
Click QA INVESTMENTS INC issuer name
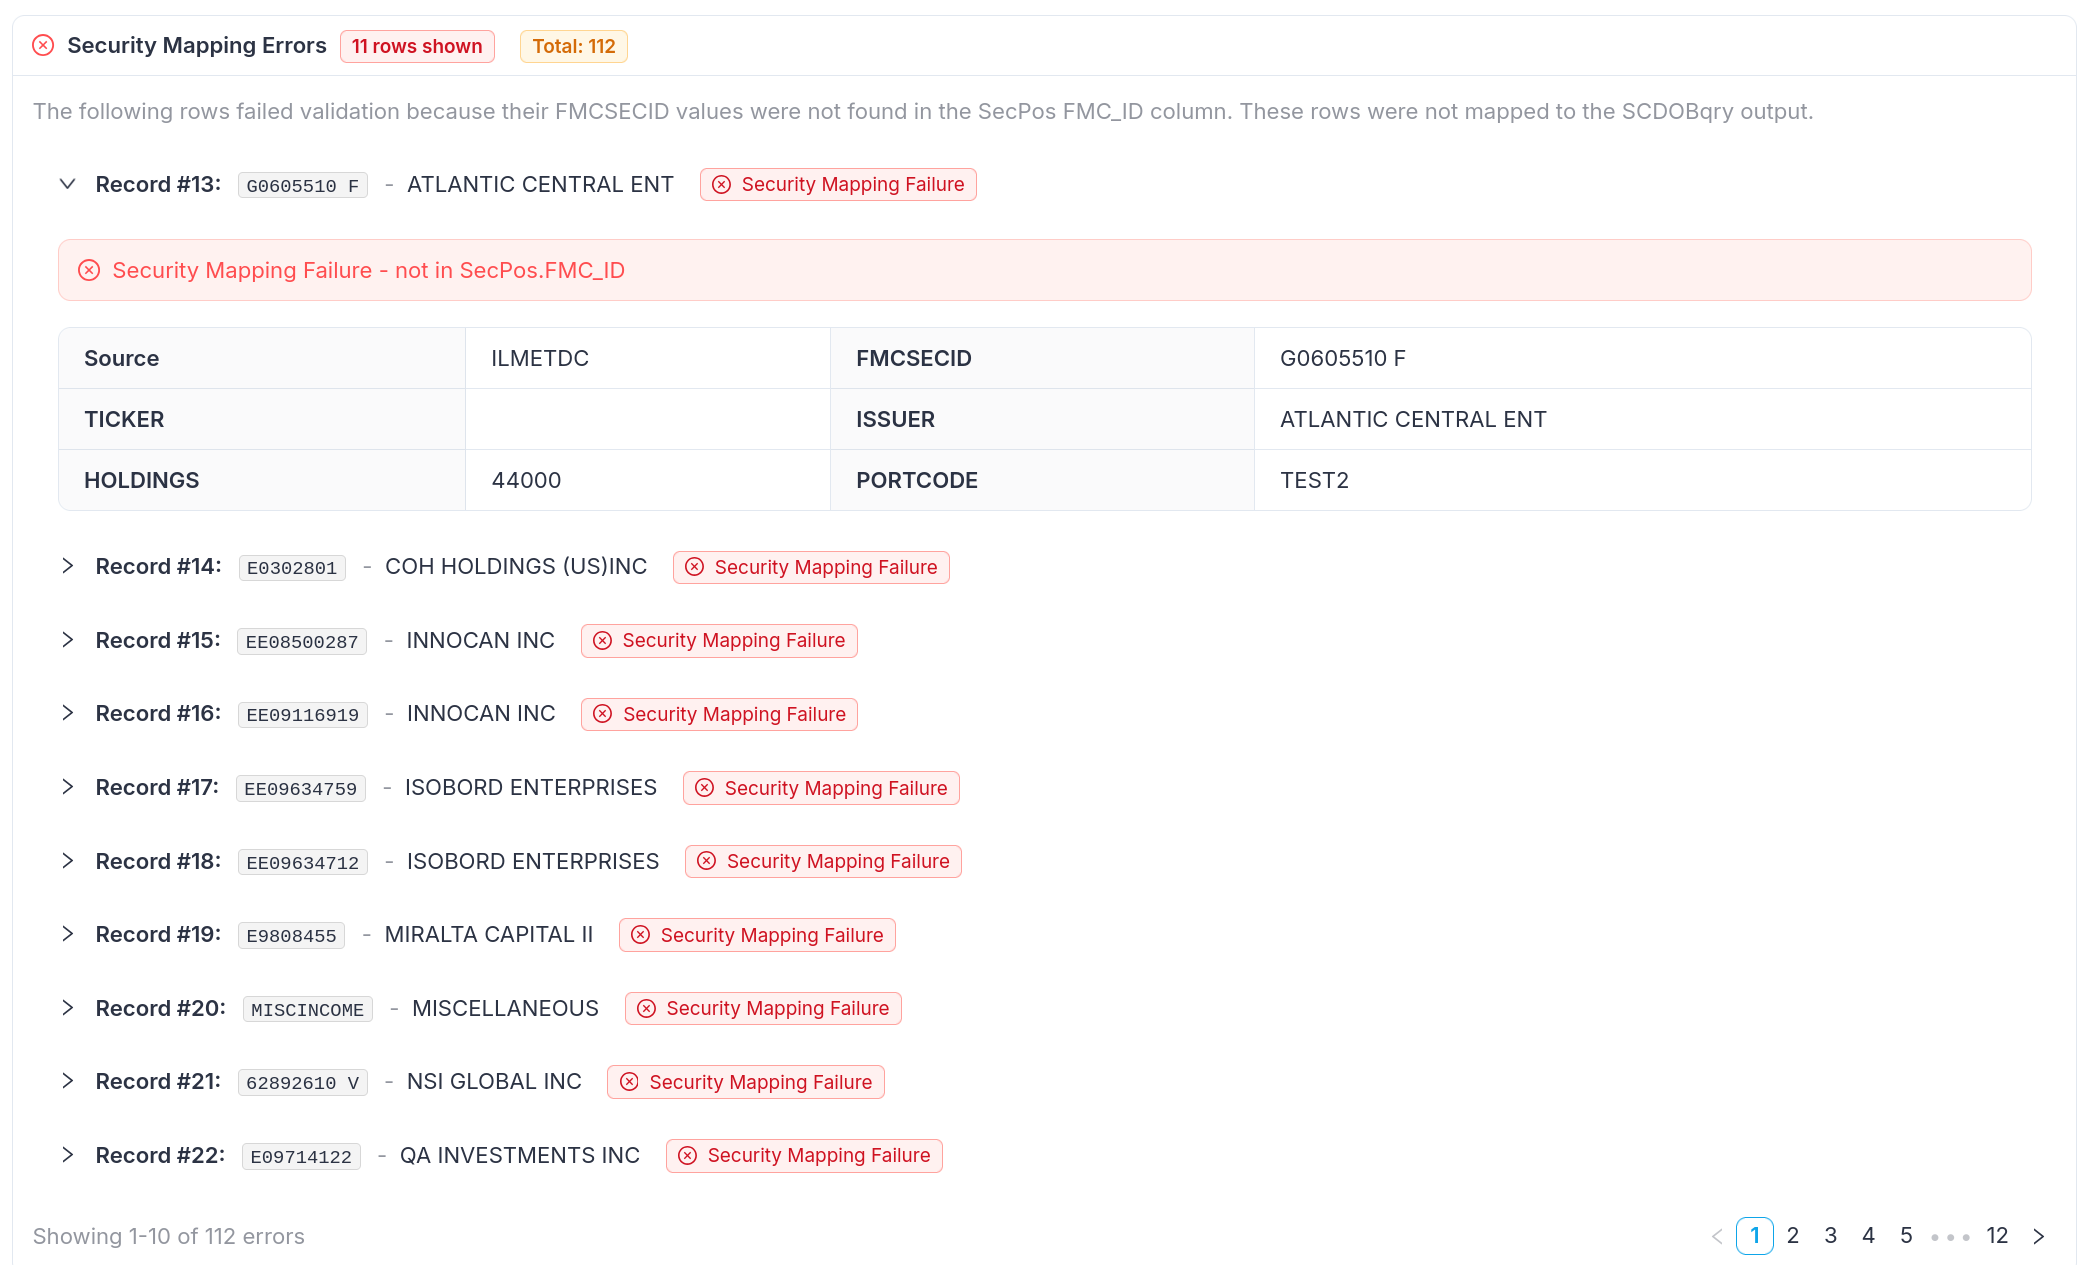coord(520,1155)
